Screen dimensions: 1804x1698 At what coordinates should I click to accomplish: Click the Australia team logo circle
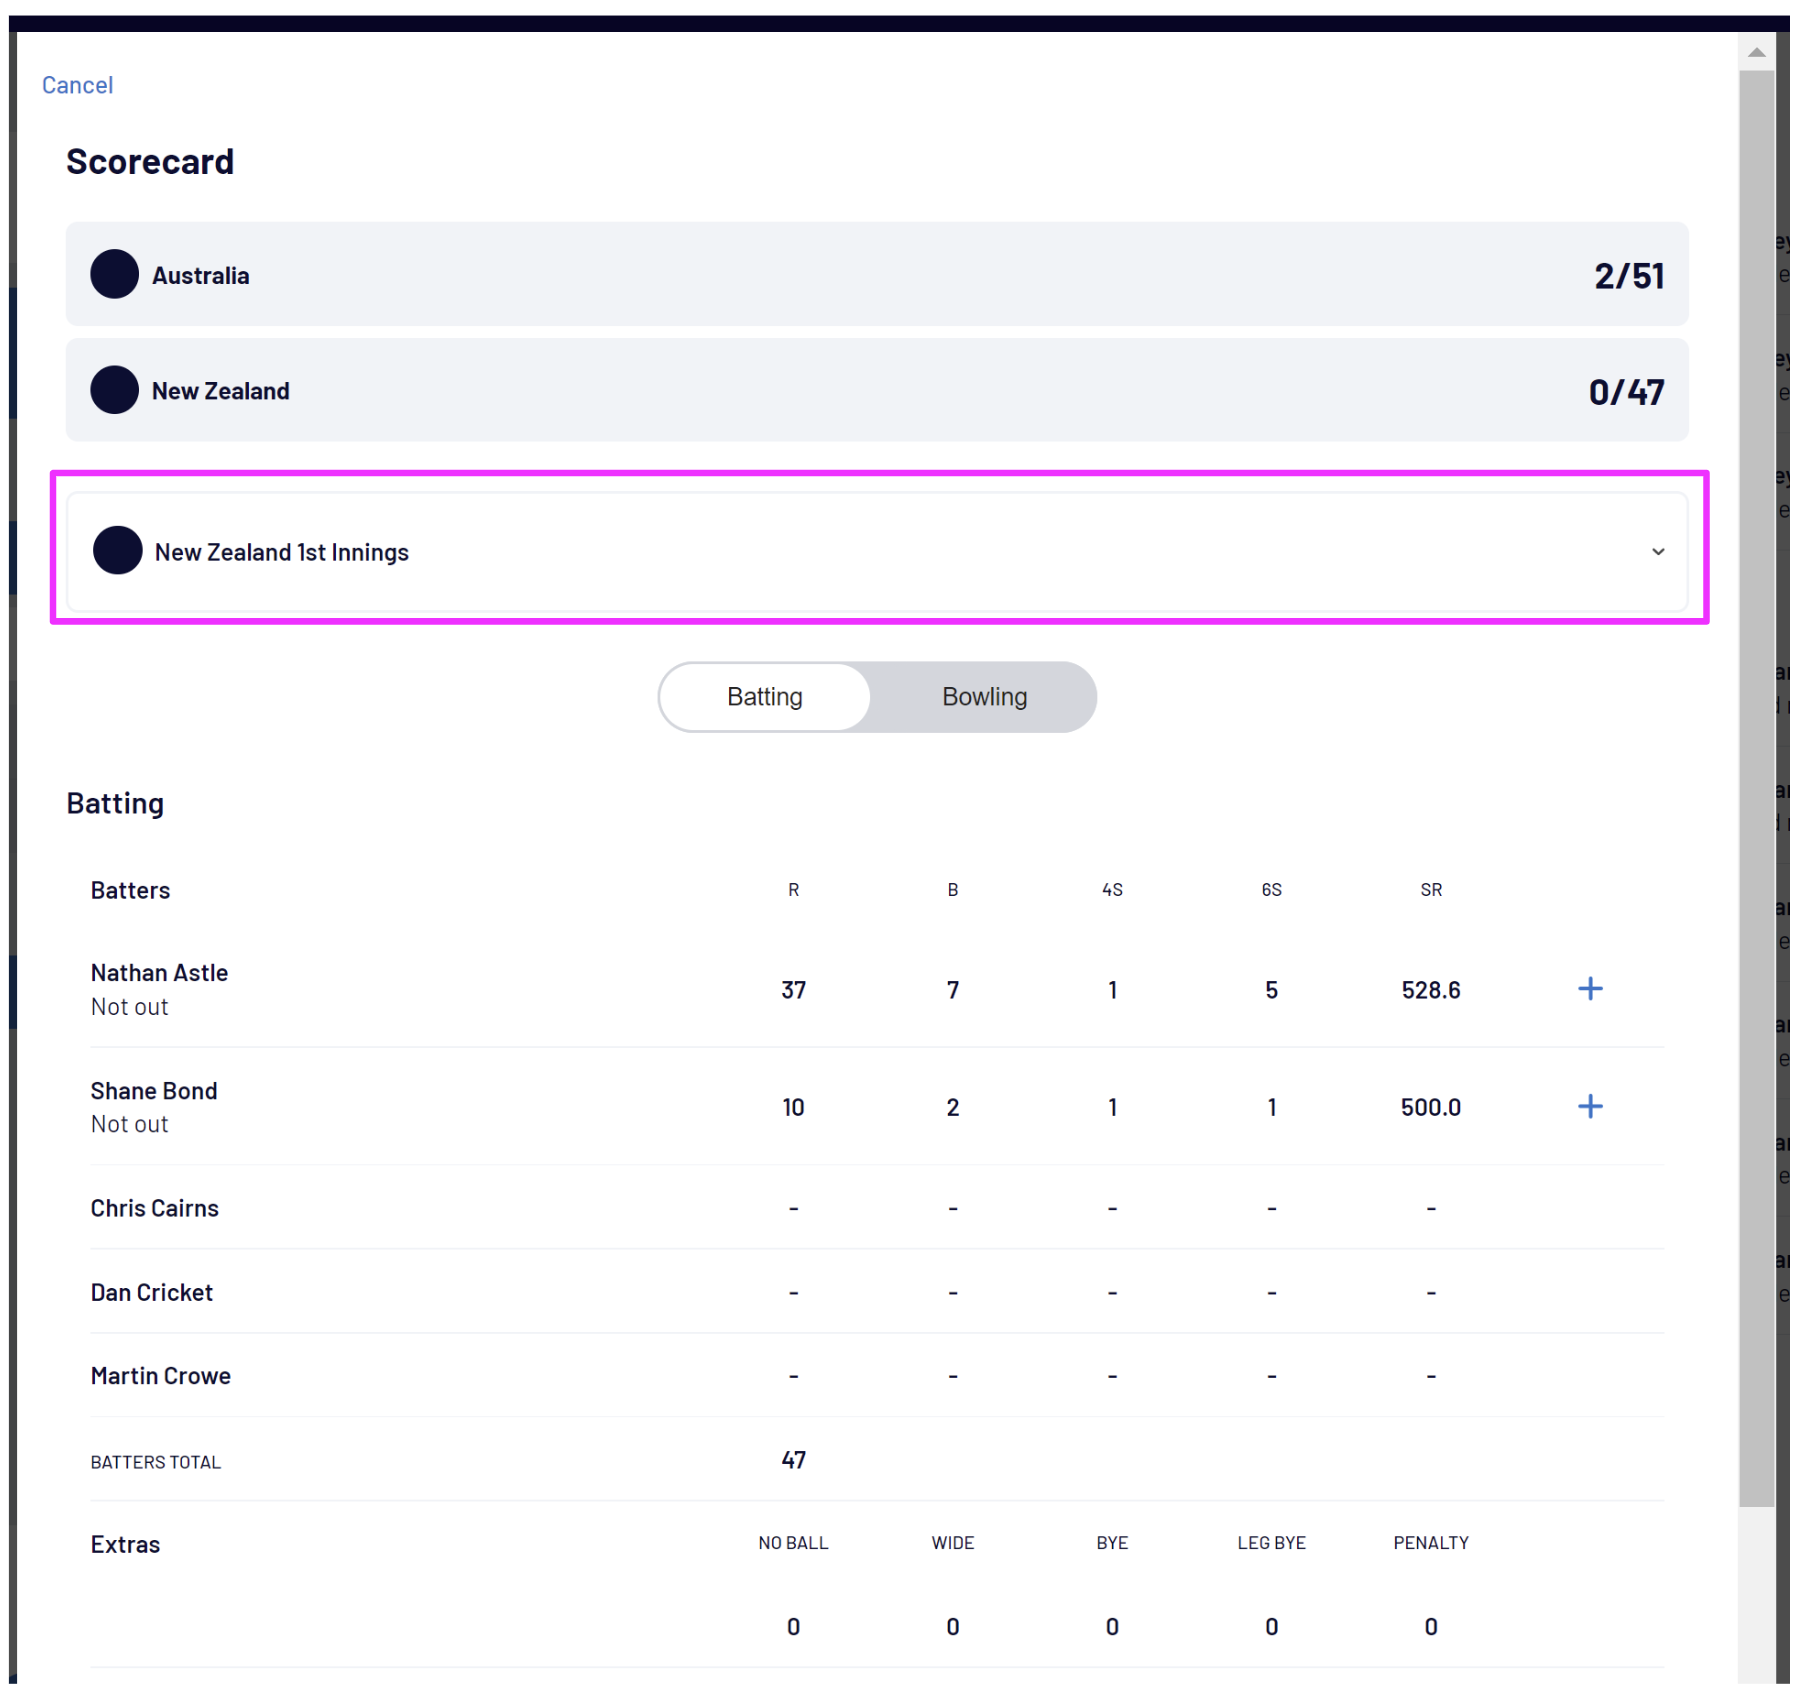coord(115,274)
